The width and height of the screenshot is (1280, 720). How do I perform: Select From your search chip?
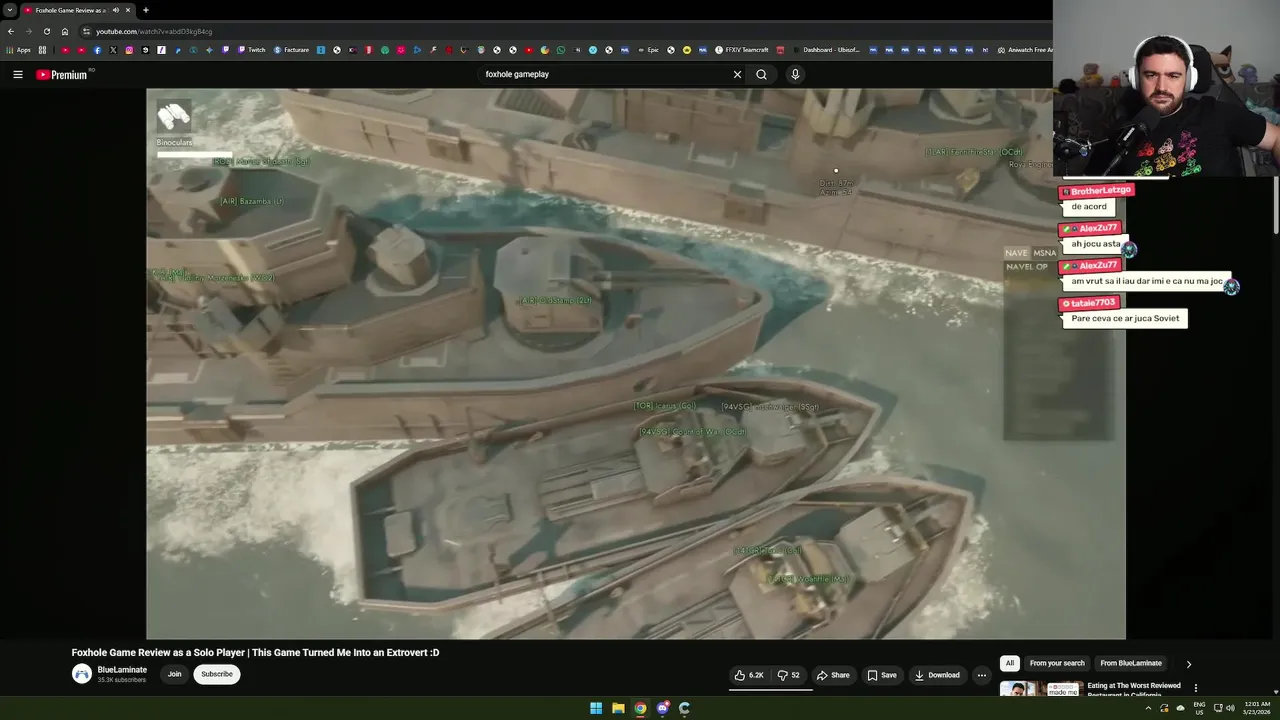[x=1057, y=663]
